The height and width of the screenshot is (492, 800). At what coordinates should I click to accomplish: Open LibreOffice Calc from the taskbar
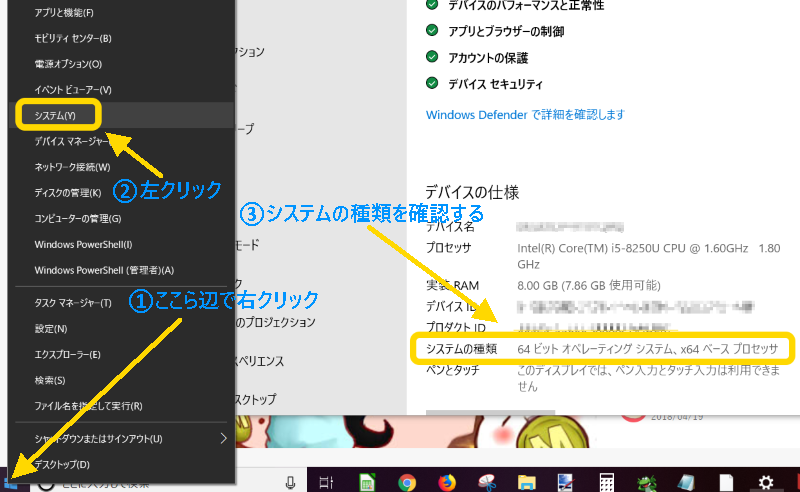pos(367,482)
